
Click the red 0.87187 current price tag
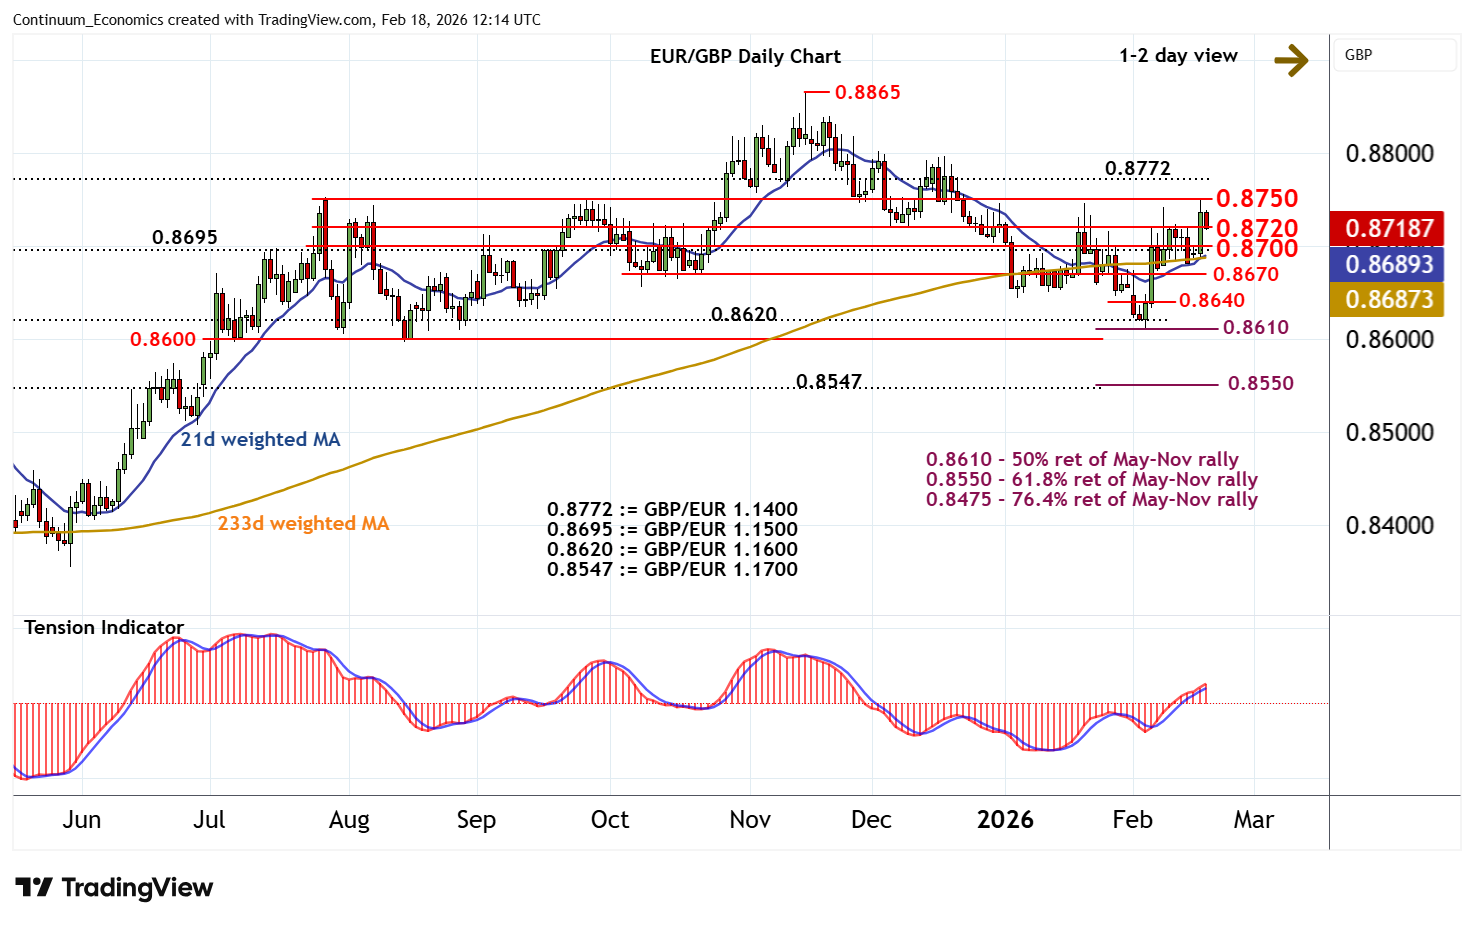(1388, 228)
